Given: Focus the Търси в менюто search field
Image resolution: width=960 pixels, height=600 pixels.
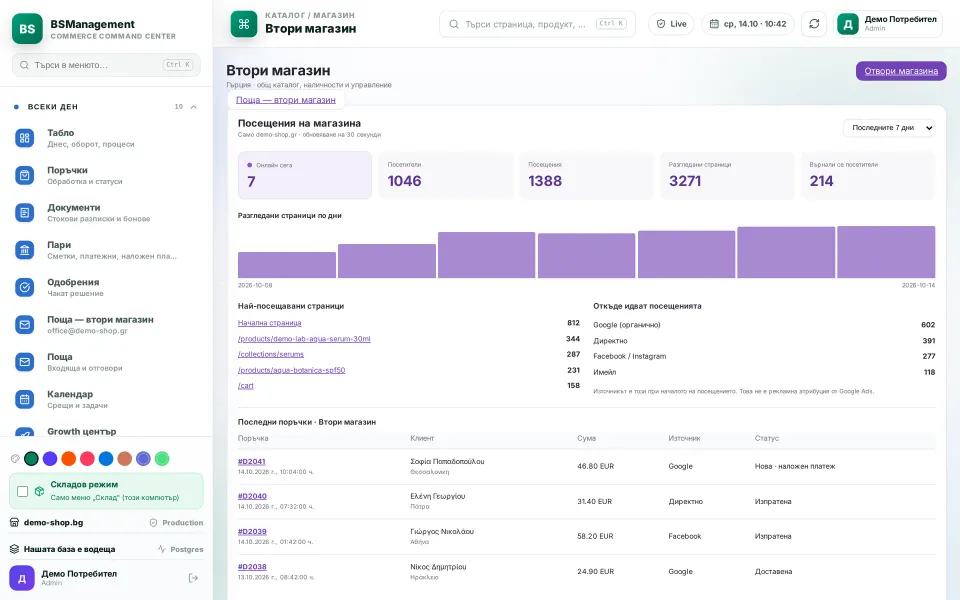Looking at the screenshot, I should pos(106,65).
